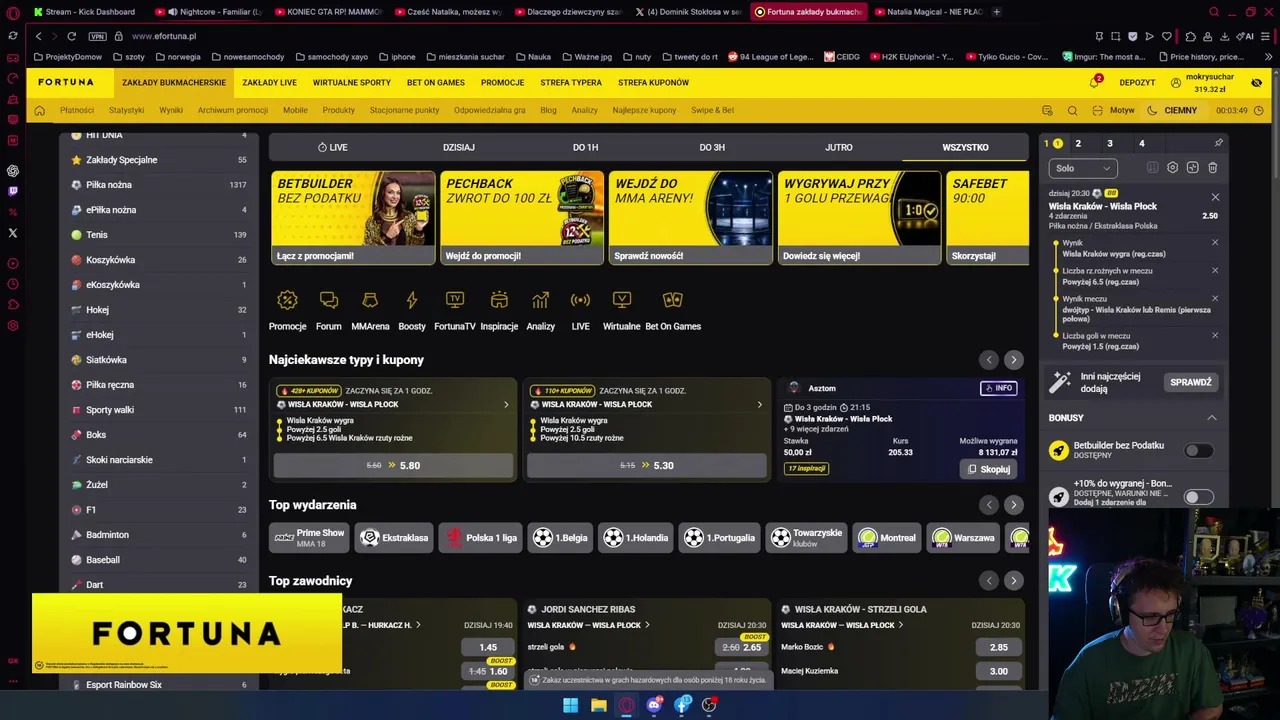Image resolution: width=1280 pixels, height=720 pixels.
Task: Open the BETBUILDER bez podatku promo banner
Action: [353, 218]
